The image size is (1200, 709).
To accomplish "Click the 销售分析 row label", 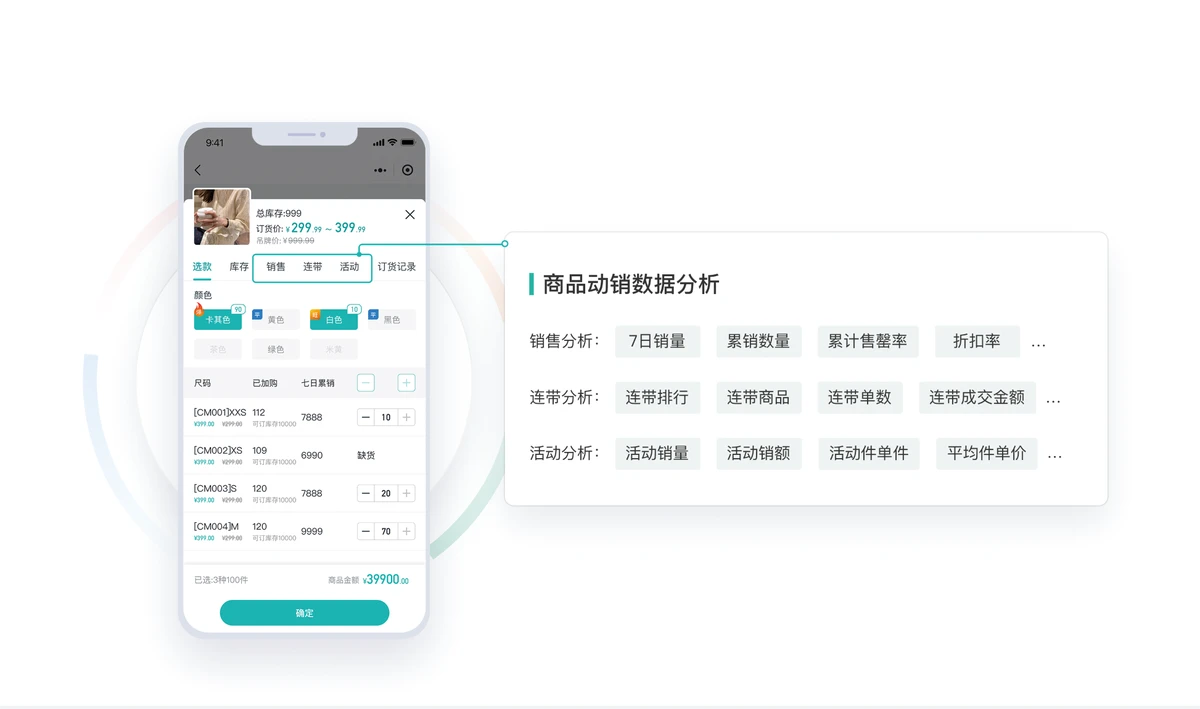I will pyautogui.click(x=565, y=342).
